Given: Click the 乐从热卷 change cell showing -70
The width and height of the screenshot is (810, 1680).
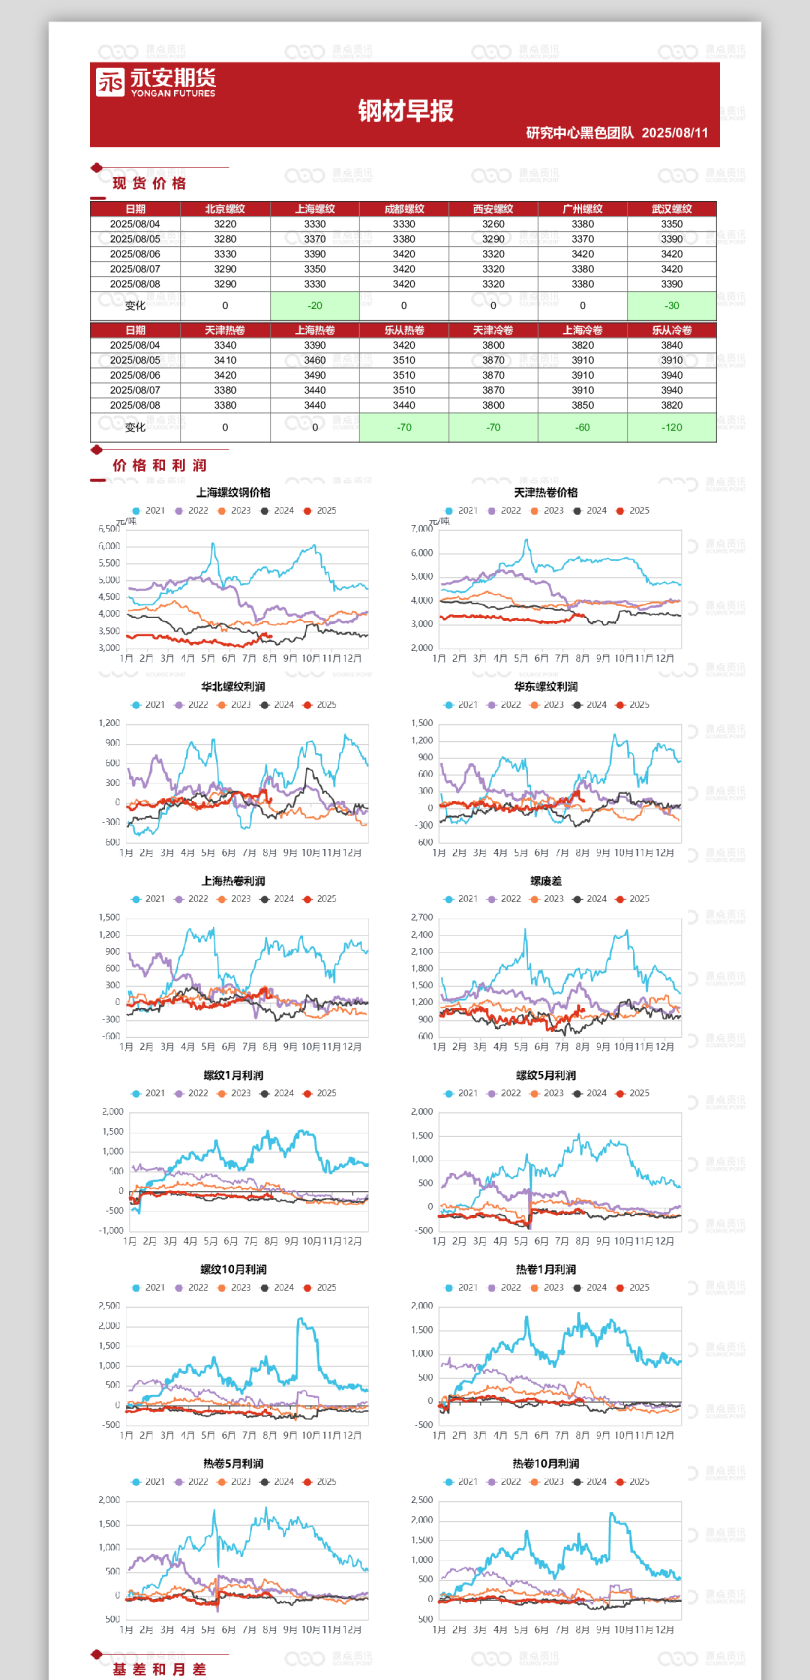Looking at the screenshot, I should (404, 427).
